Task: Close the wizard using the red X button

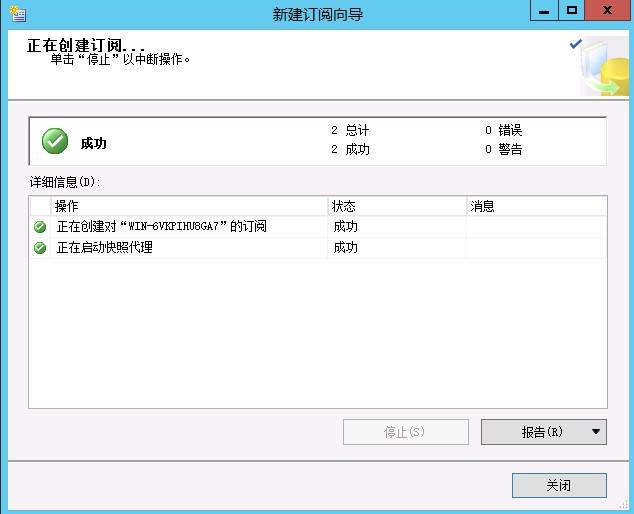Action: (x=606, y=11)
